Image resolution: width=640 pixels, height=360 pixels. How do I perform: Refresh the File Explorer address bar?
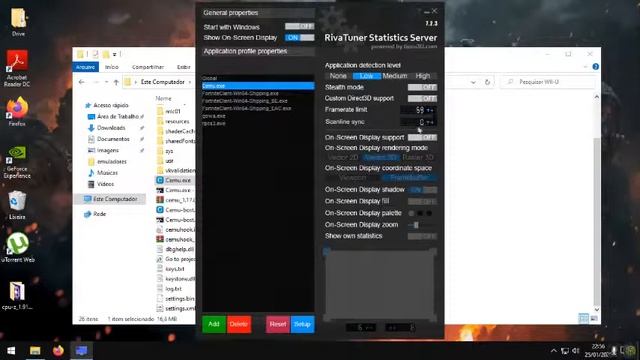pos(487,82)
